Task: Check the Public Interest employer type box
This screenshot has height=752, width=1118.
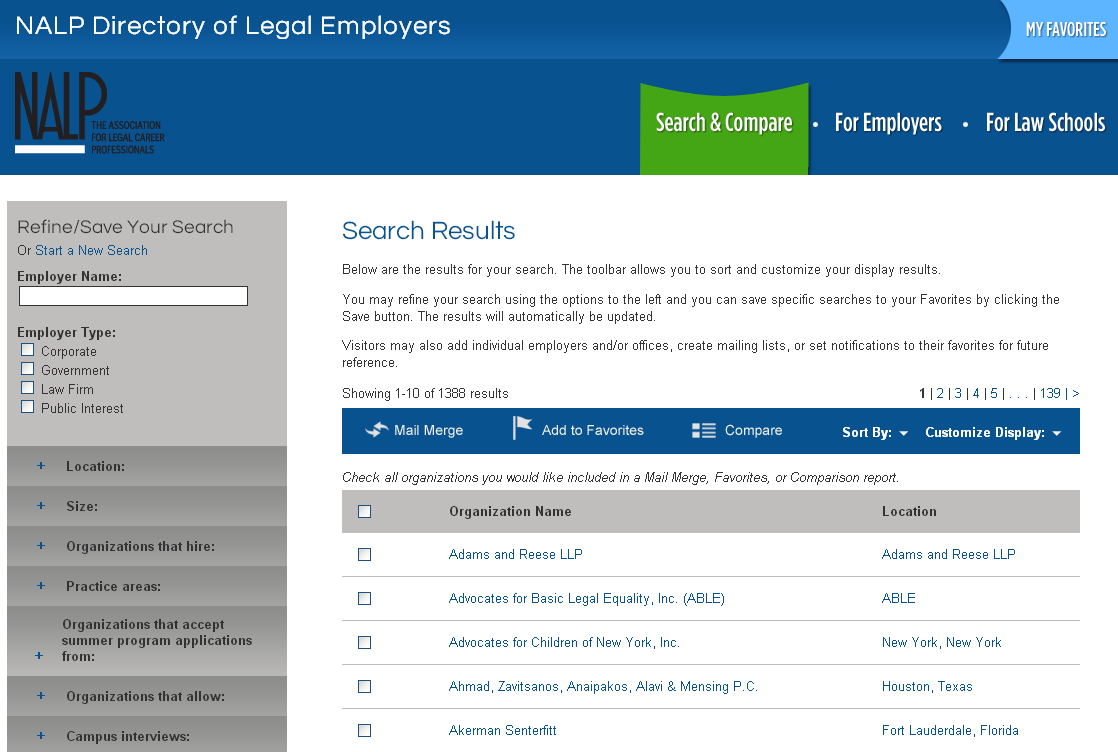Action: pos(28,406)
